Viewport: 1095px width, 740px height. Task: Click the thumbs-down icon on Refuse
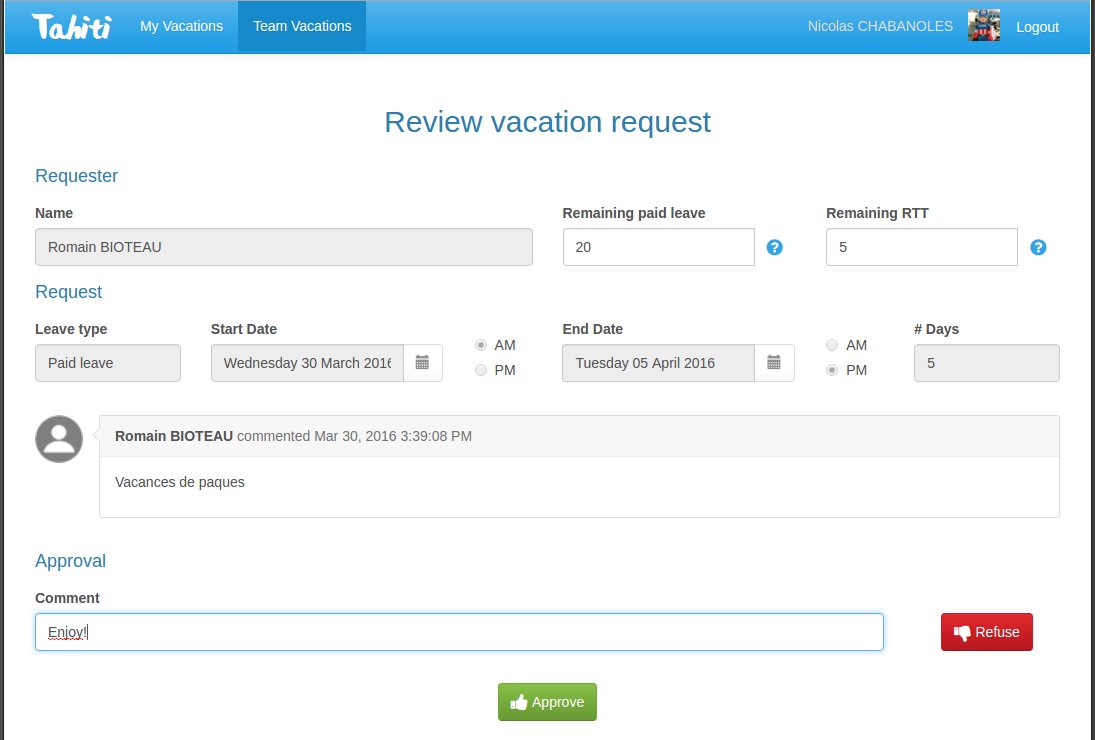click(961, 631)
